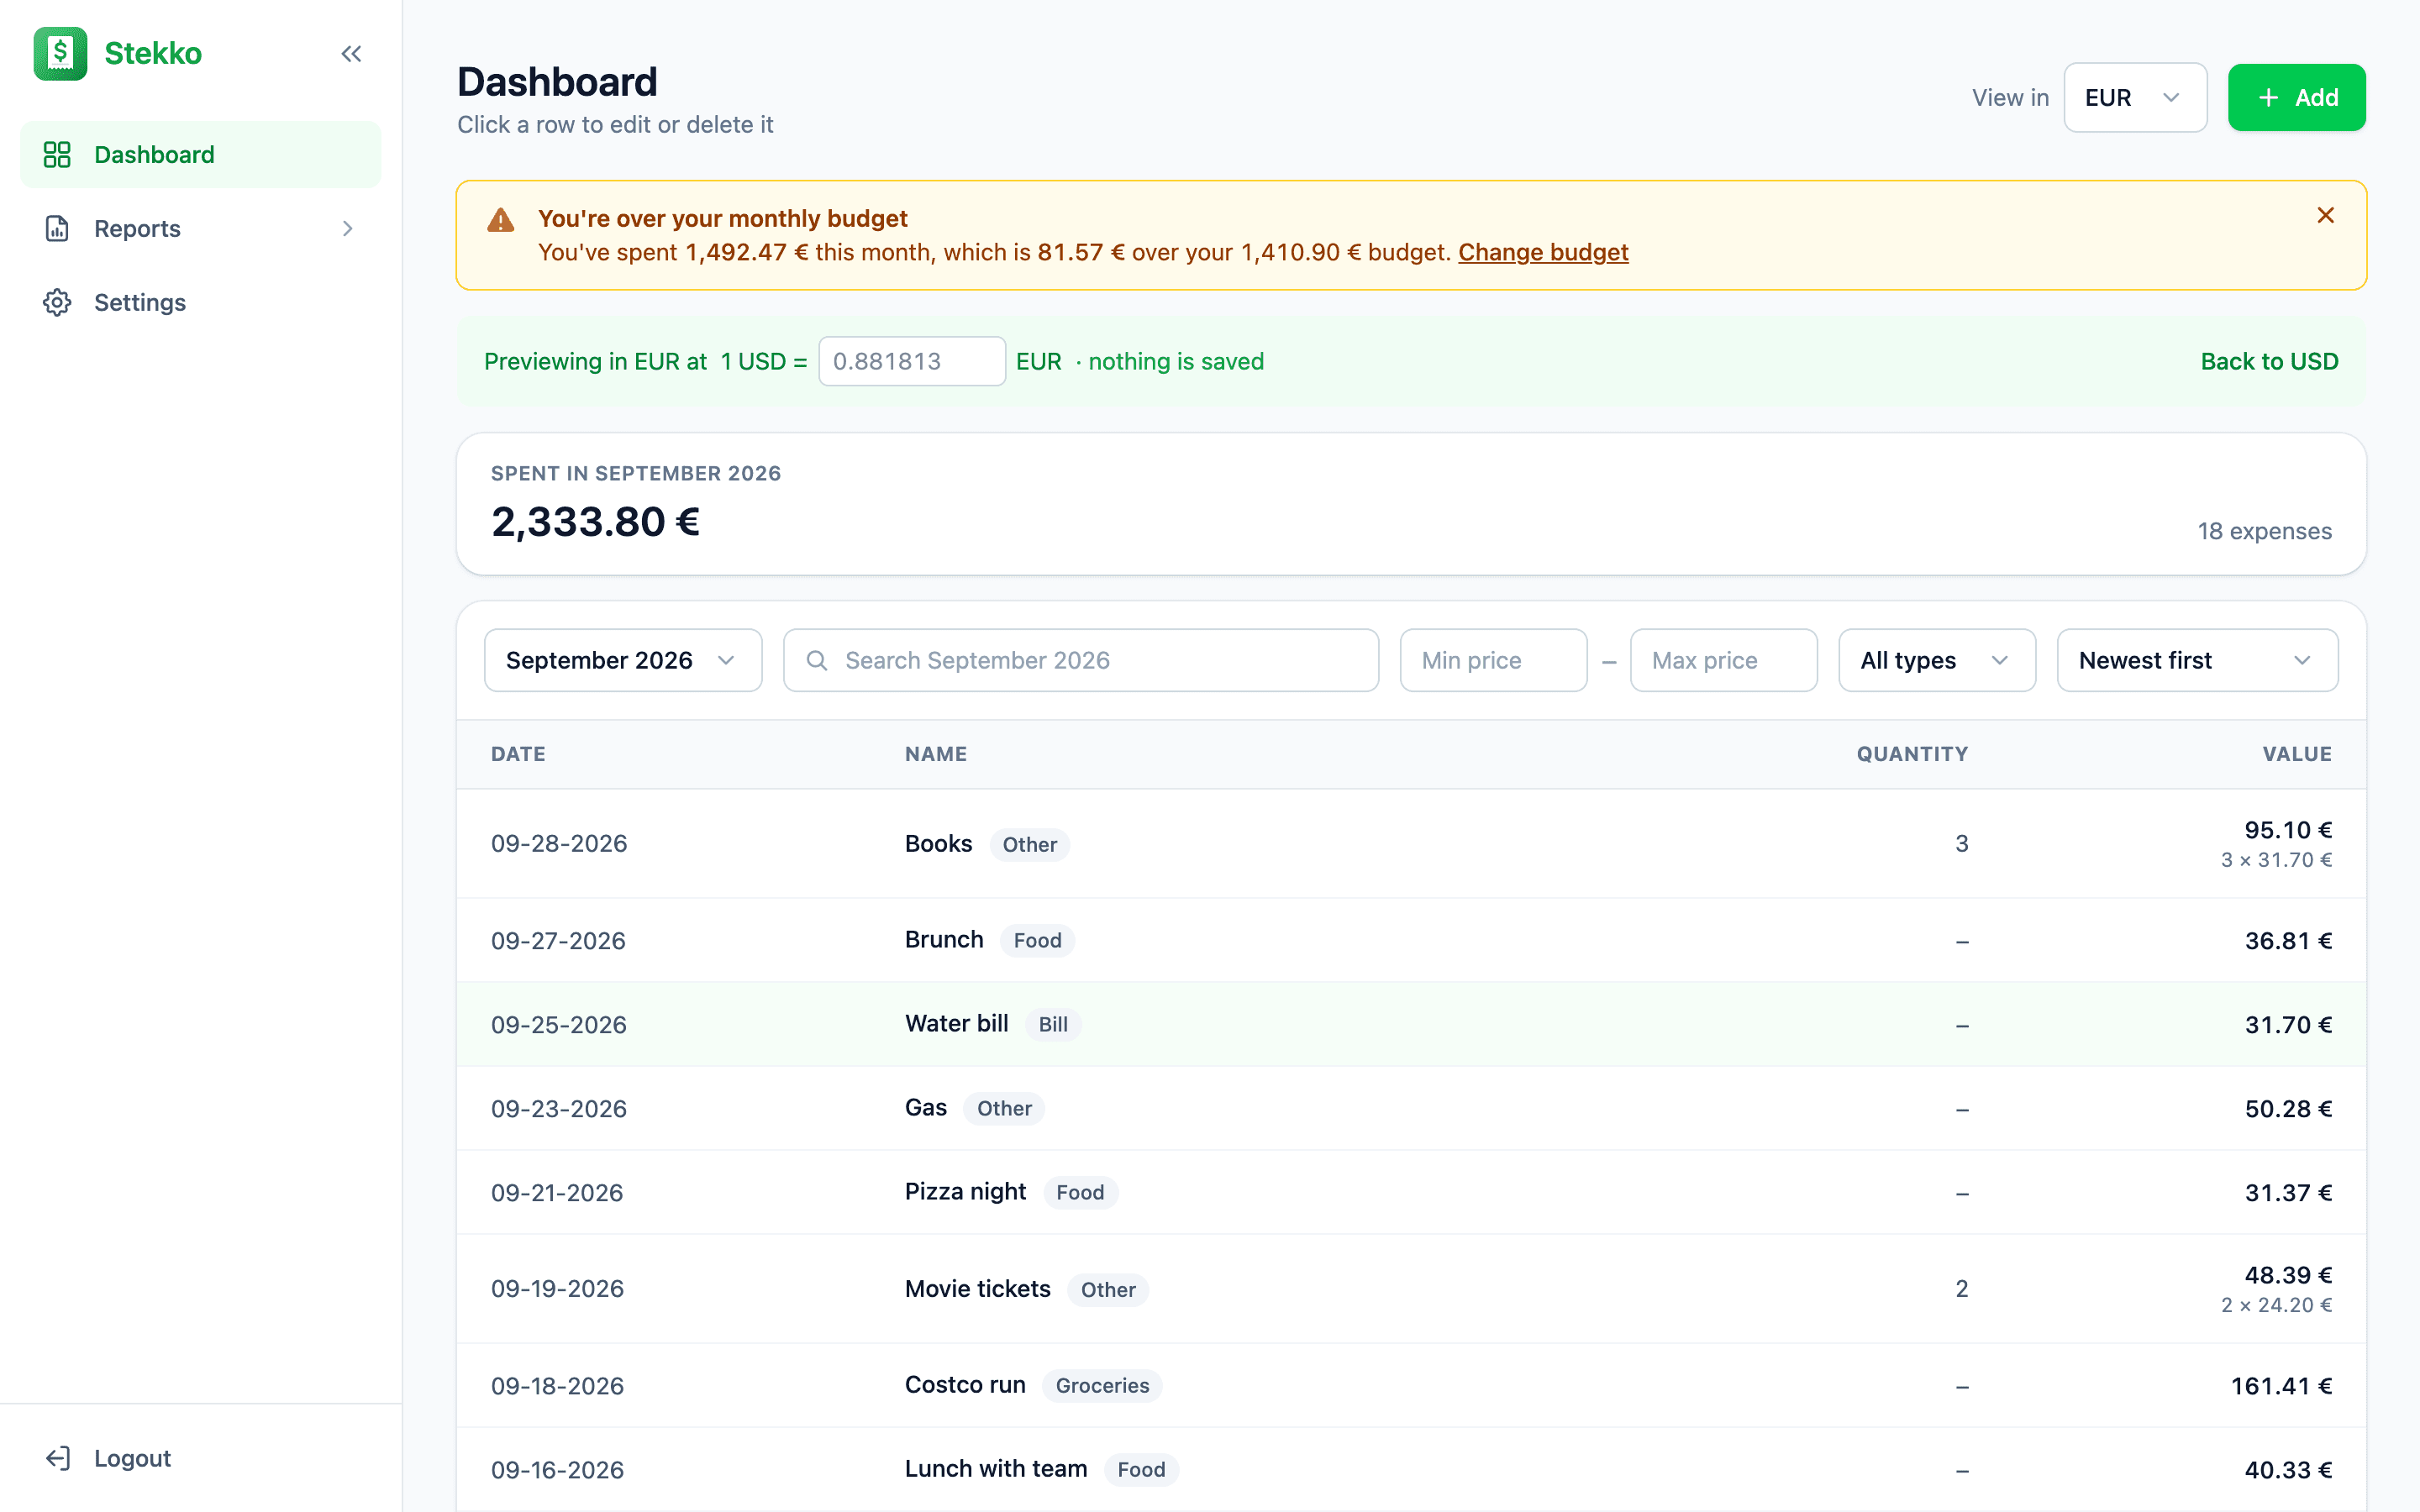2420x1512 pixels.
Task: Click Back to USD link
Action: [x=2269, y=361]
